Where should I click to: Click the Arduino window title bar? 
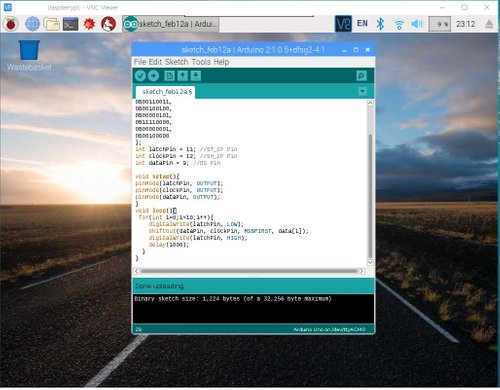253,50
